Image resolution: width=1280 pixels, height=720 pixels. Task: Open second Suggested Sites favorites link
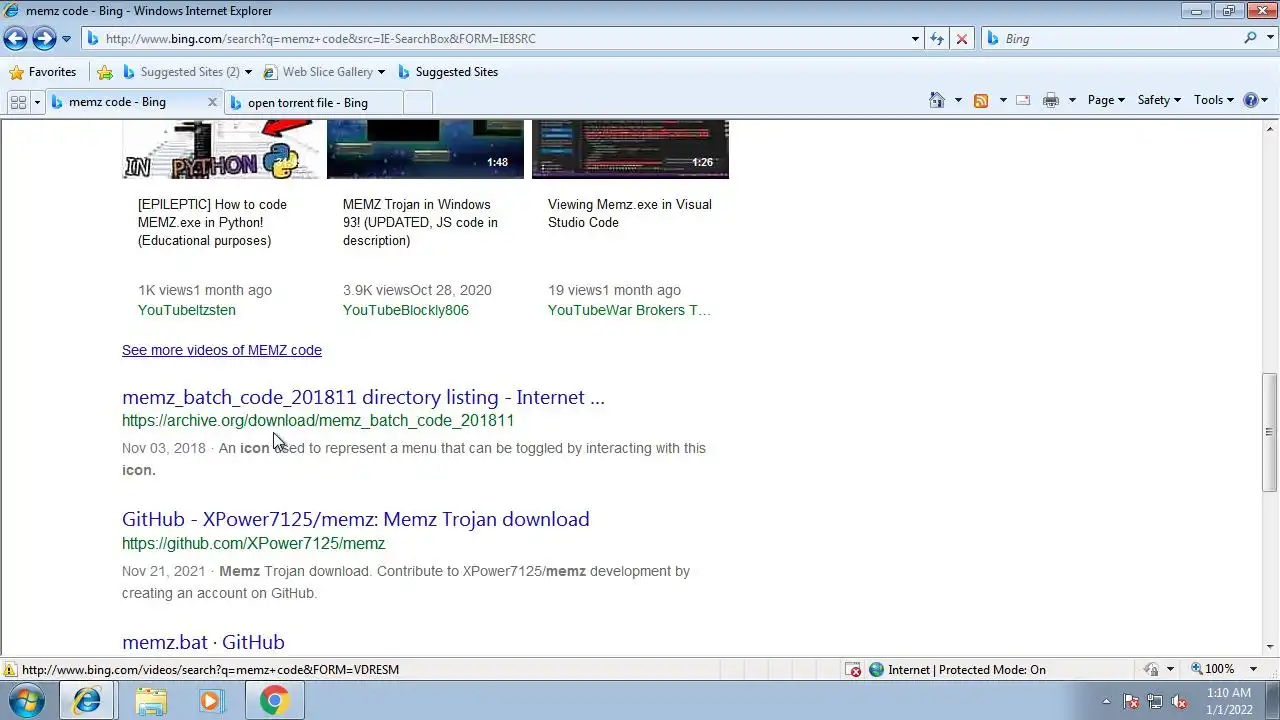[447, 72]
